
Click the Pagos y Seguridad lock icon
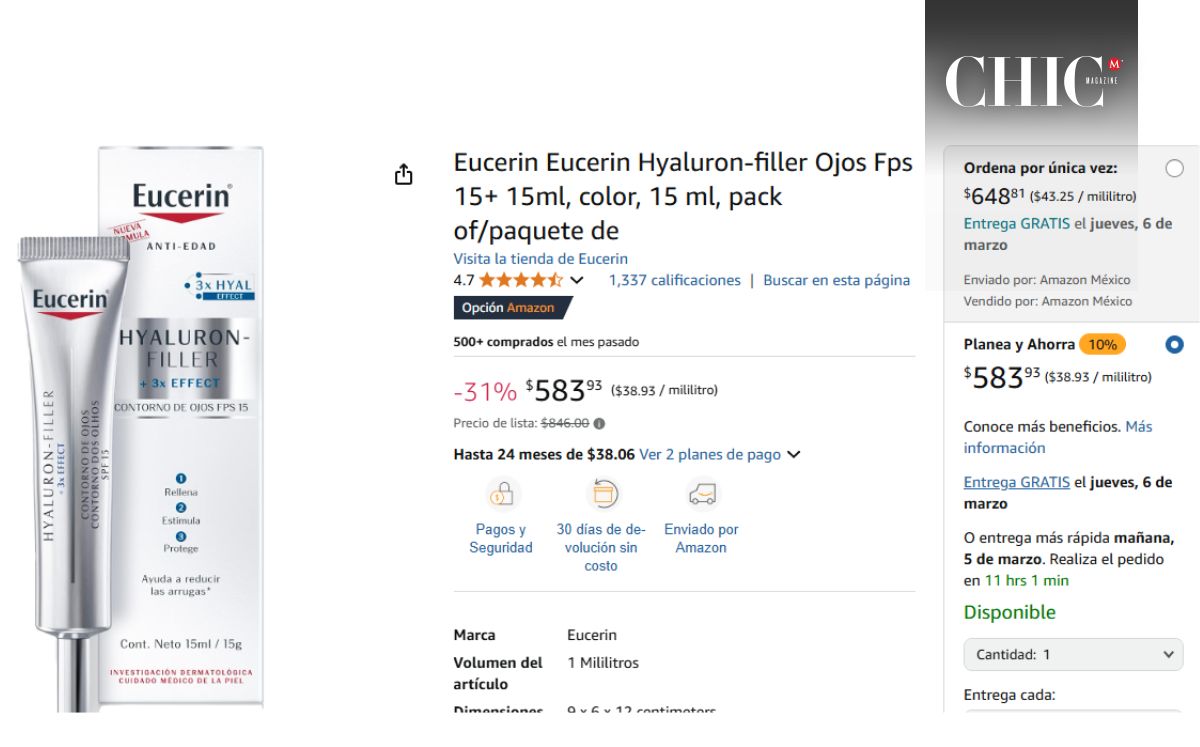point(502,494)
